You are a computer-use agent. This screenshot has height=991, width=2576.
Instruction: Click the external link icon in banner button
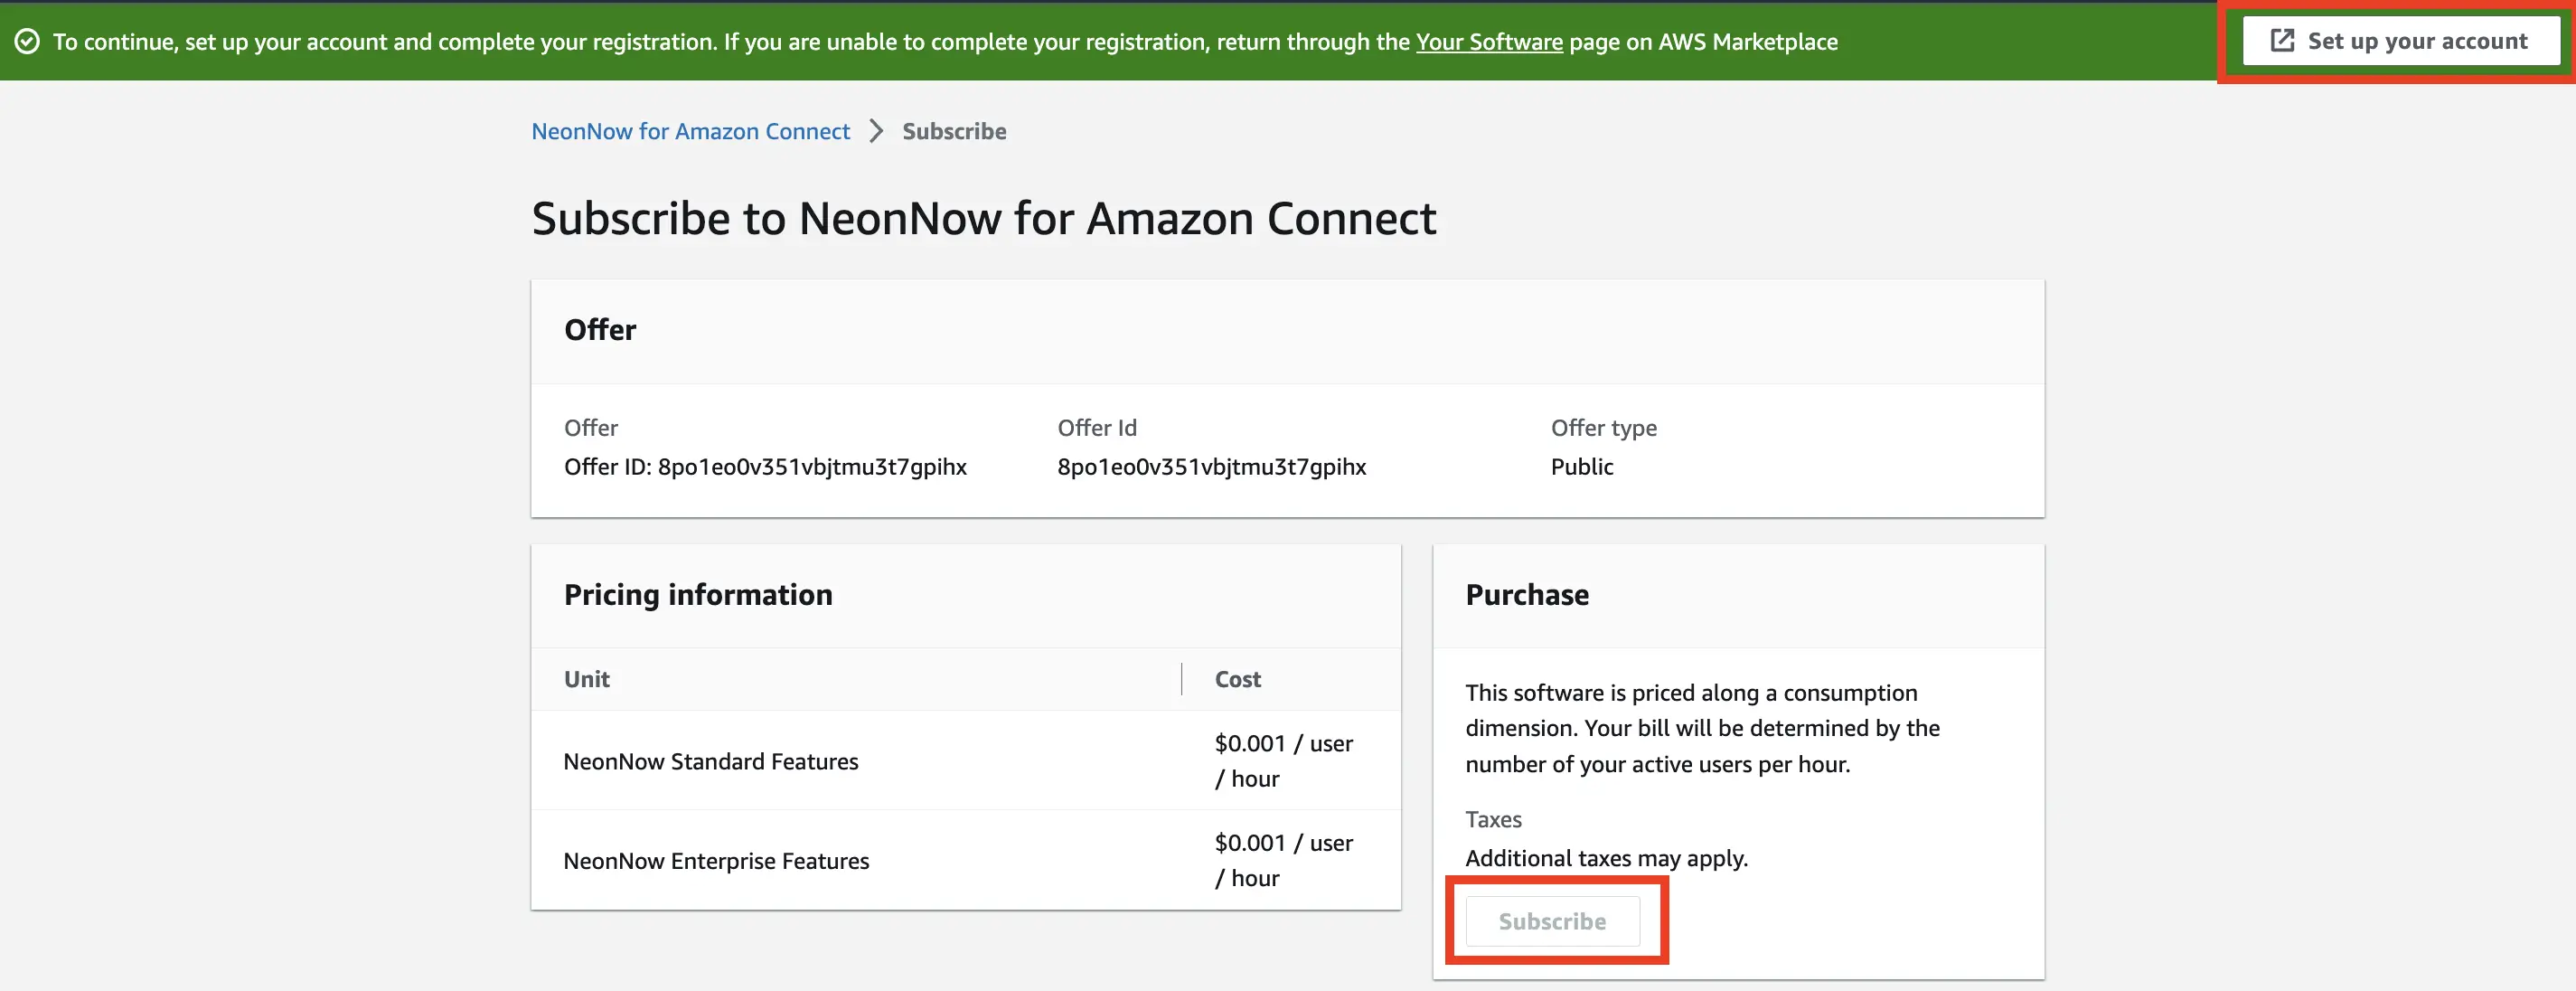coord(2282,40)
